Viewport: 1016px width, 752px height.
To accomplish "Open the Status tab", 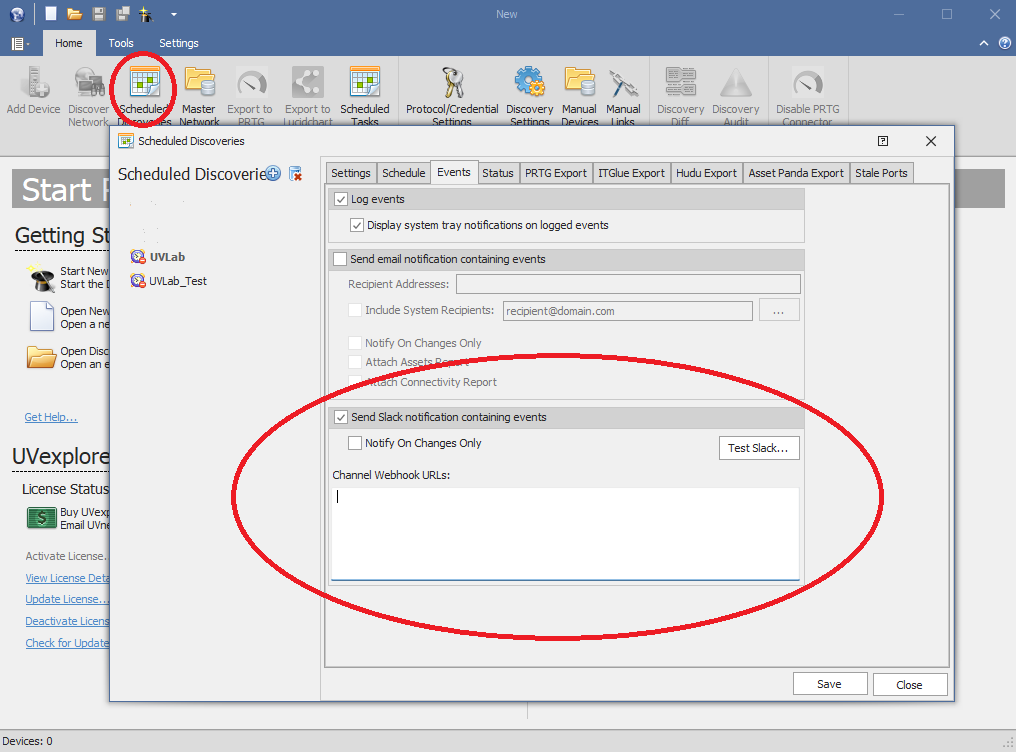I will point(498,173).
